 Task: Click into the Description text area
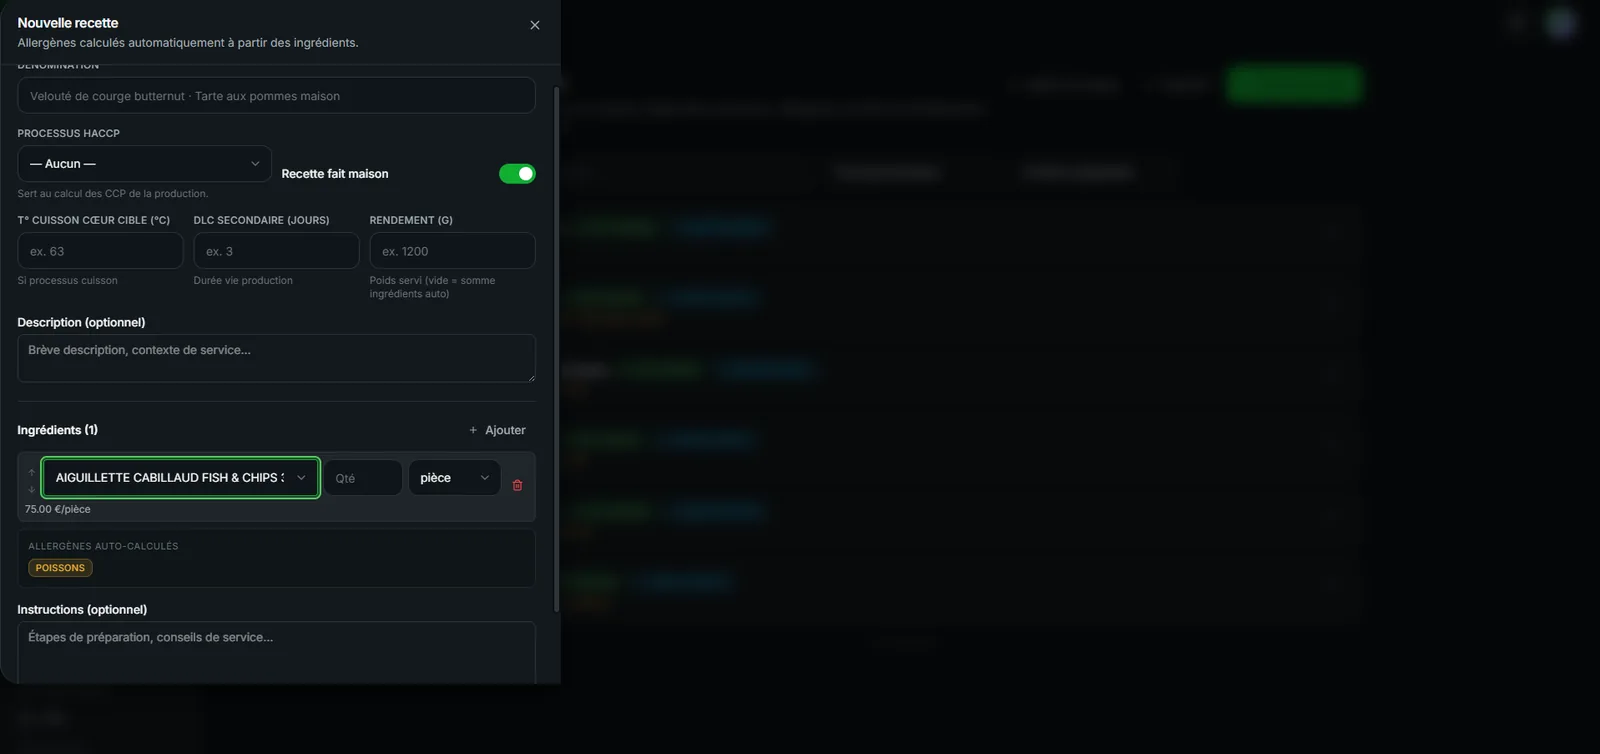tap(276, 358)
